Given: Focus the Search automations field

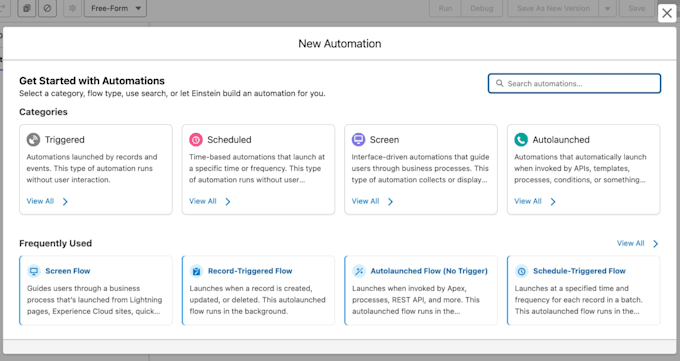Looking at the screenshot, I should (x=574, y=83).
